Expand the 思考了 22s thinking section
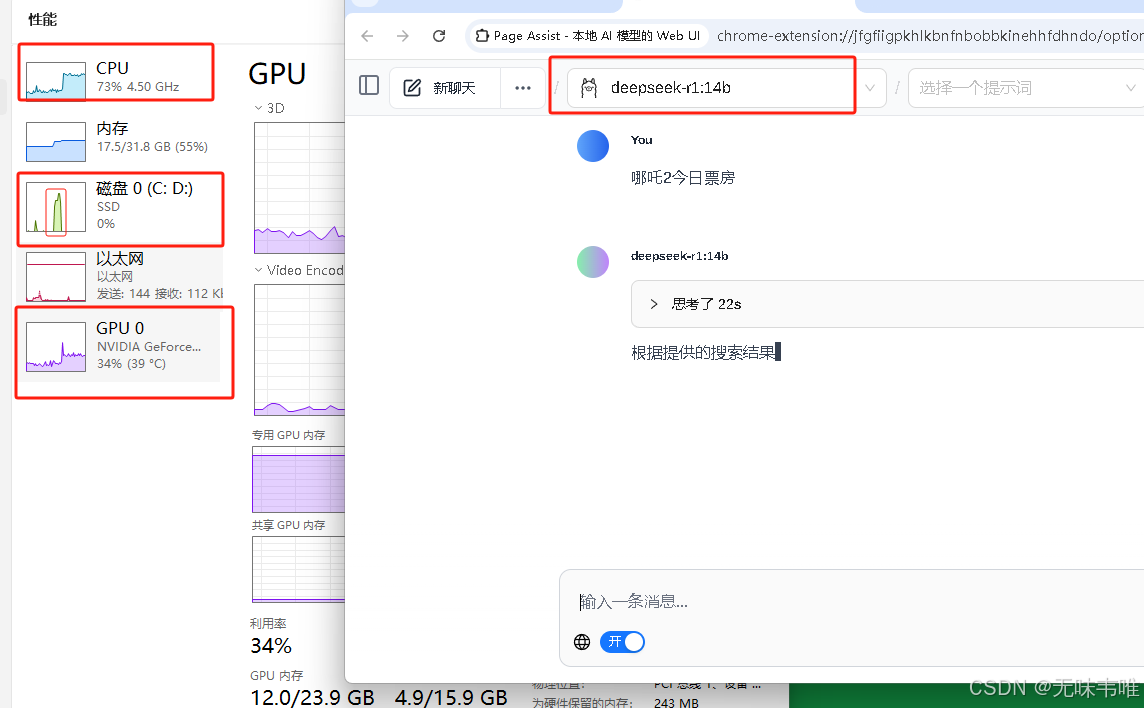 887,304
